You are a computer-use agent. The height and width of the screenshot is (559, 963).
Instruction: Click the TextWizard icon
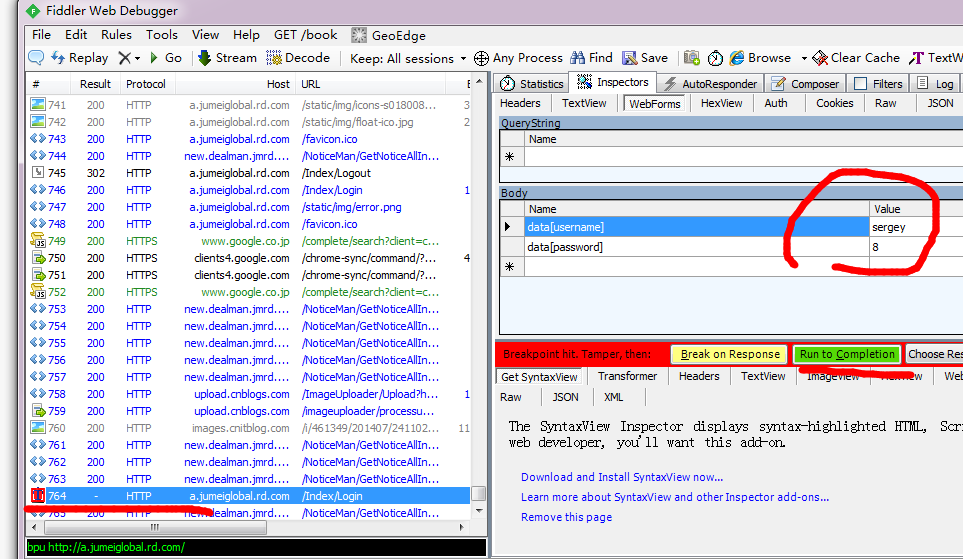click(916, 58)
